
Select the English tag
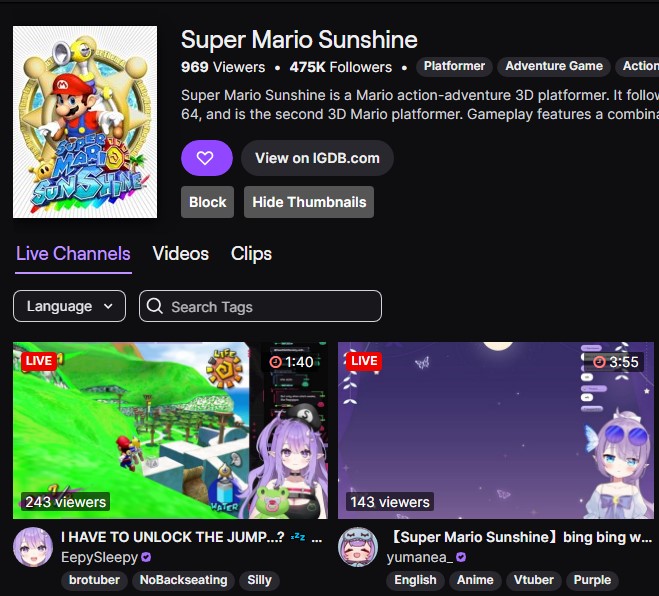[x=415, y=580]
